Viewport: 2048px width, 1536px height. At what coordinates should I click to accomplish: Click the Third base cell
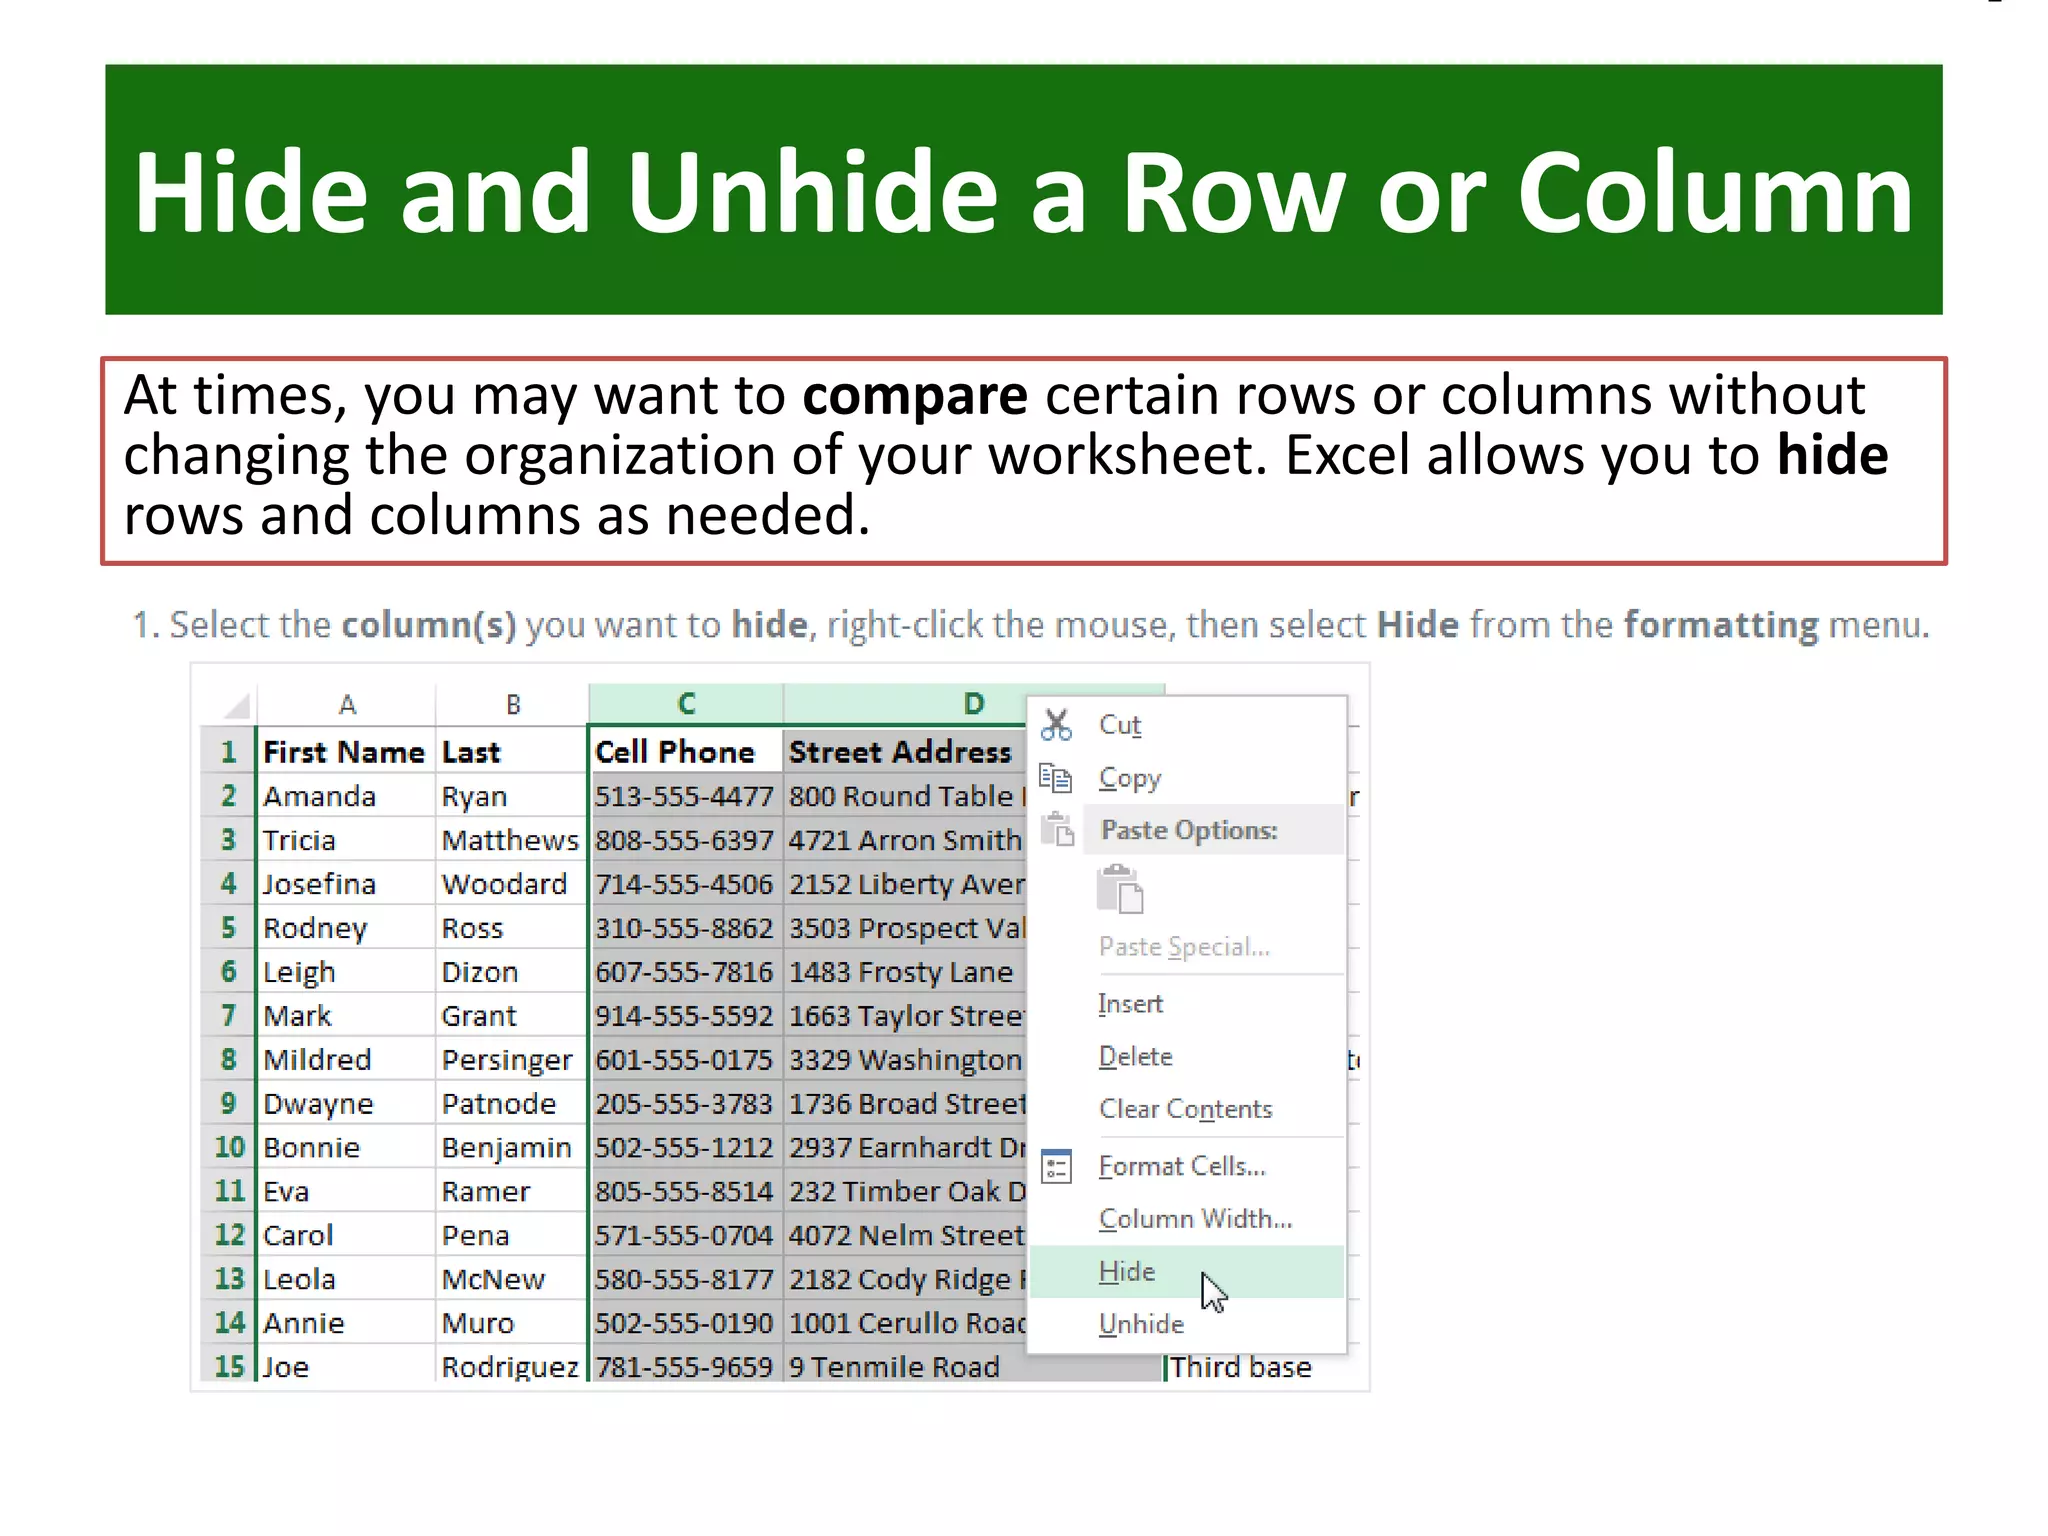[x=1240, y=1367]
